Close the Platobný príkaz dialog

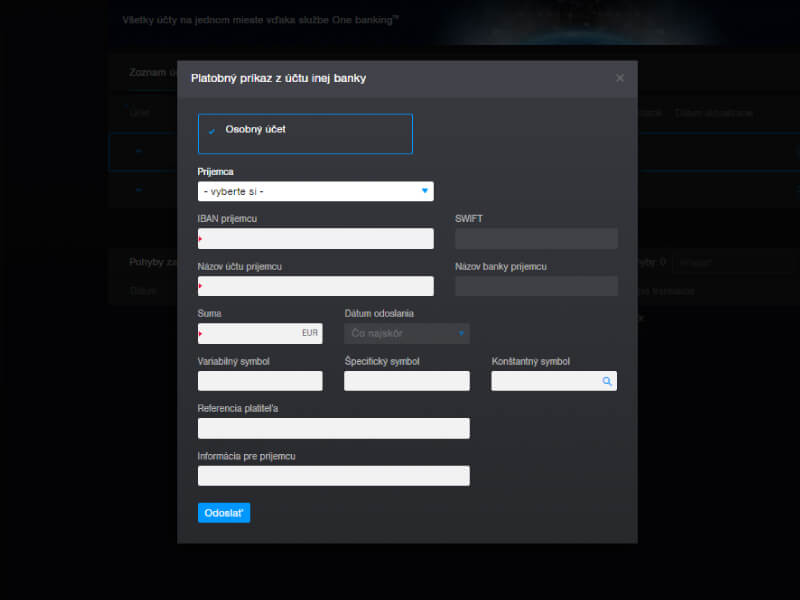[x=620, y=78]
